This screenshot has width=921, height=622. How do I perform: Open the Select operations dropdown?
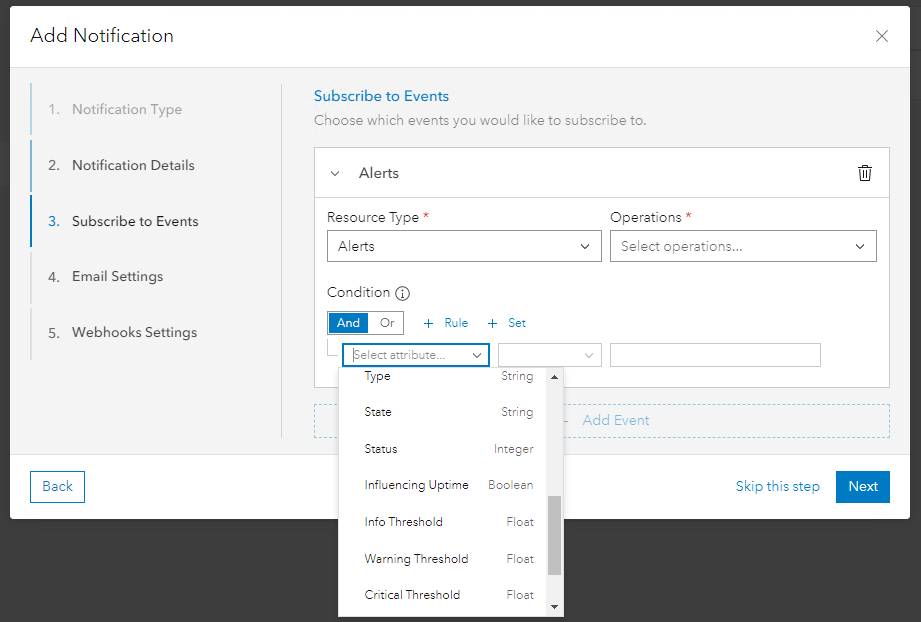pyautogui.click(x=743, y=246)
